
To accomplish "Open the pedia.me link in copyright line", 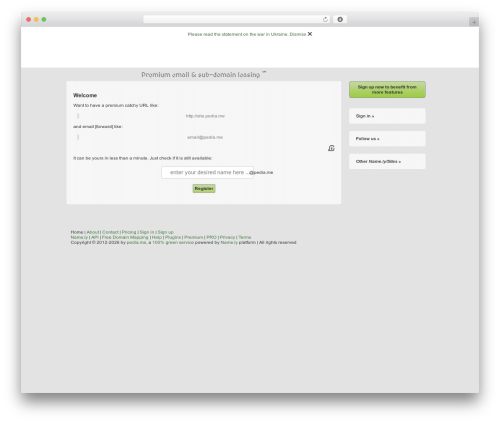I will pos(136,243).
